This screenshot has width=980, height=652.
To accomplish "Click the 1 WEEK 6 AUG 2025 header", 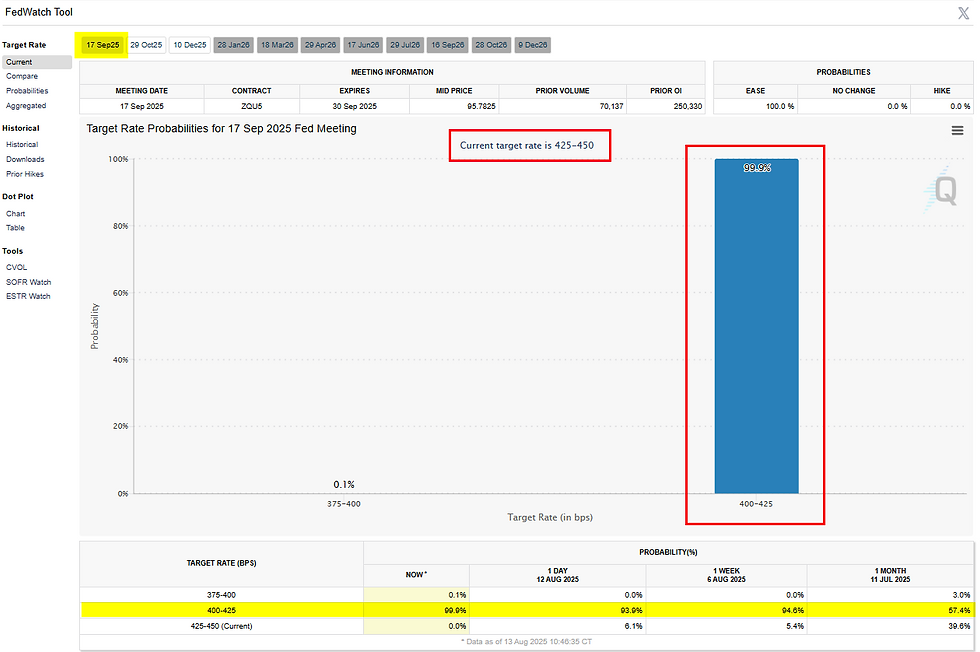I will [726, 575].
